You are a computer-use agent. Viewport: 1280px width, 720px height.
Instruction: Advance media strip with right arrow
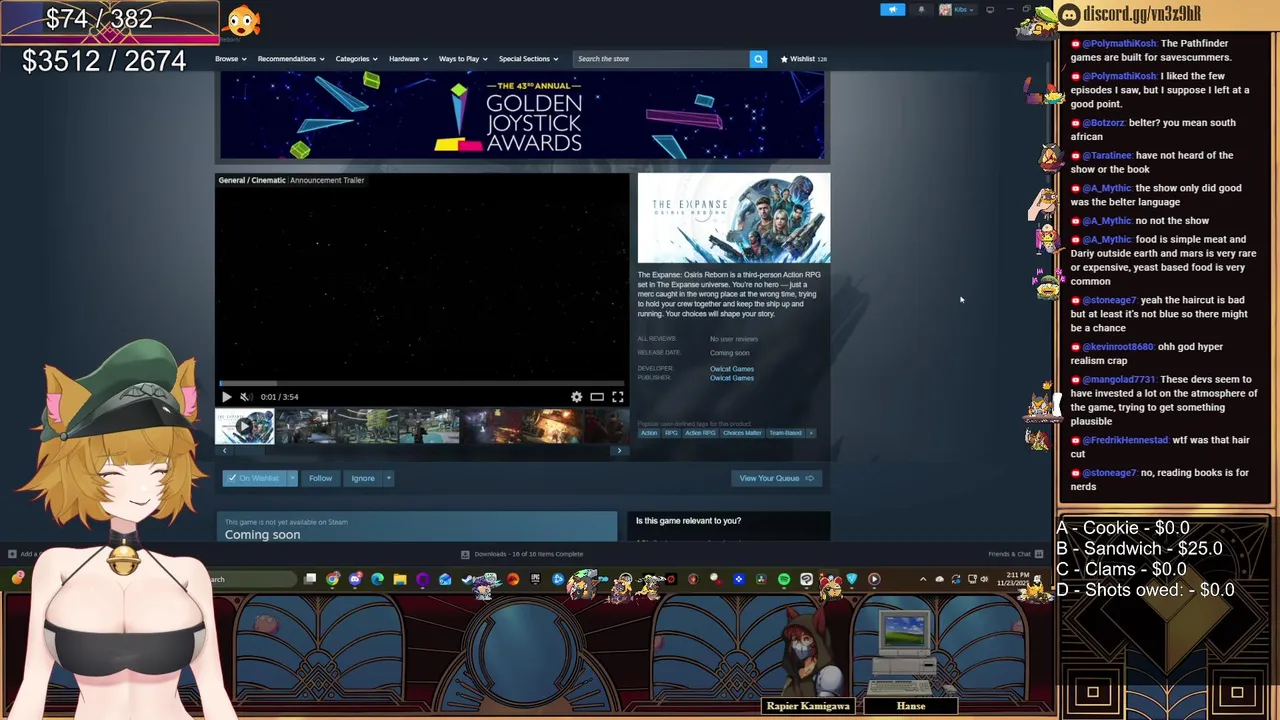coord(619,451)
